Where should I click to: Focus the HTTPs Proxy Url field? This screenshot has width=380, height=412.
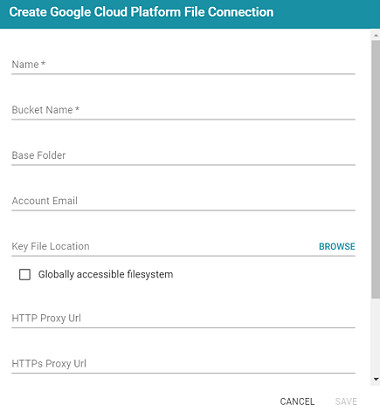pos(183,364)
